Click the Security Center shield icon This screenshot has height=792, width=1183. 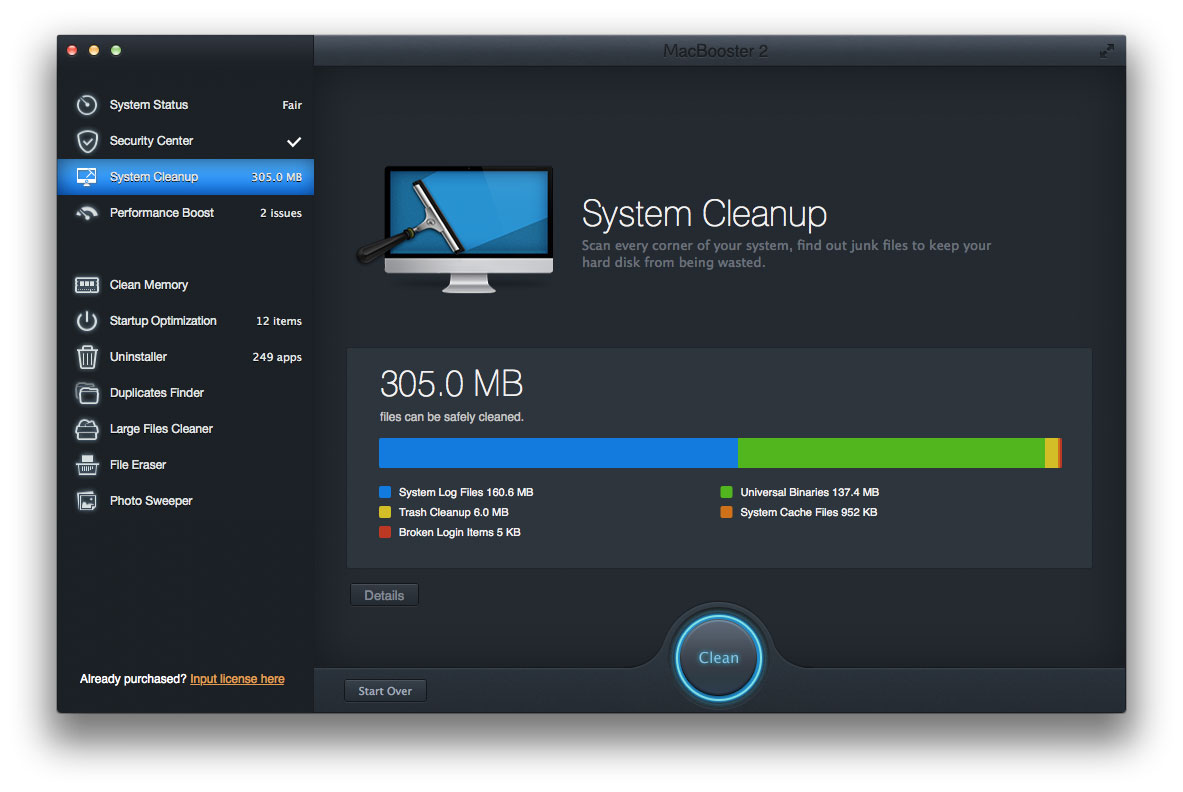87,141
